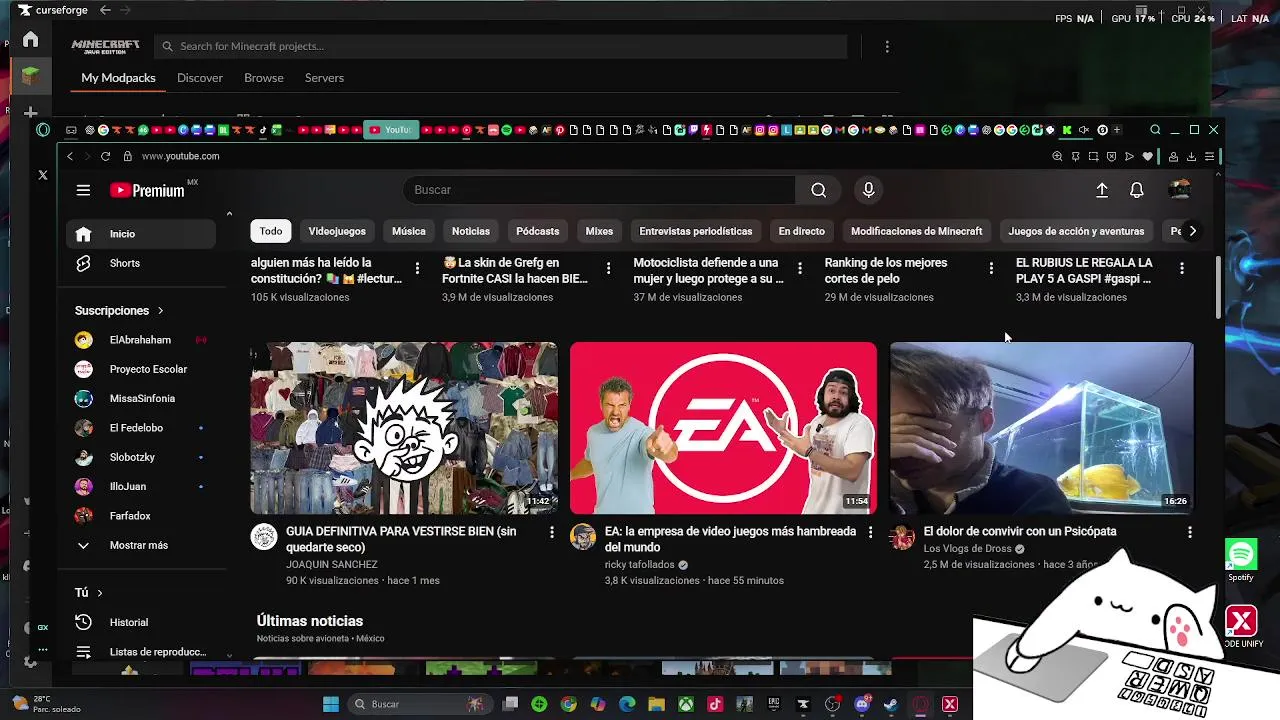Reload the youtube.com page
1280x720 pixels.
[105, 156]
